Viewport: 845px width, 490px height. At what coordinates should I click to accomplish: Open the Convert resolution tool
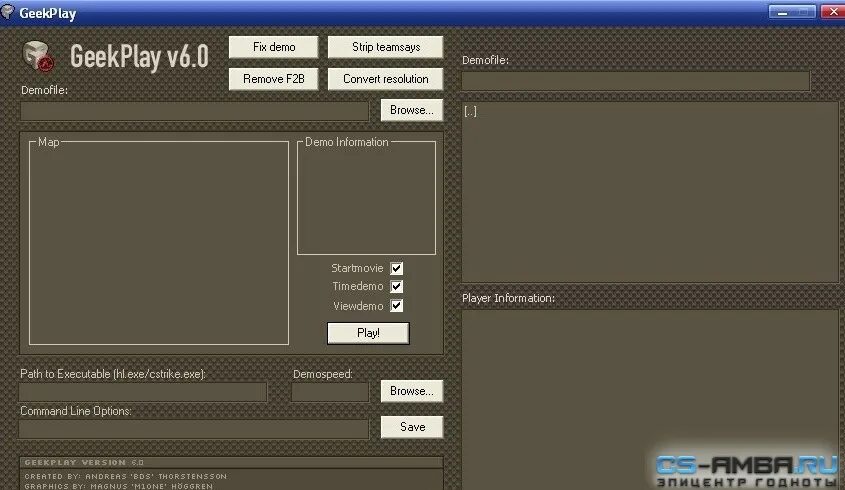(x=386, y=79)
